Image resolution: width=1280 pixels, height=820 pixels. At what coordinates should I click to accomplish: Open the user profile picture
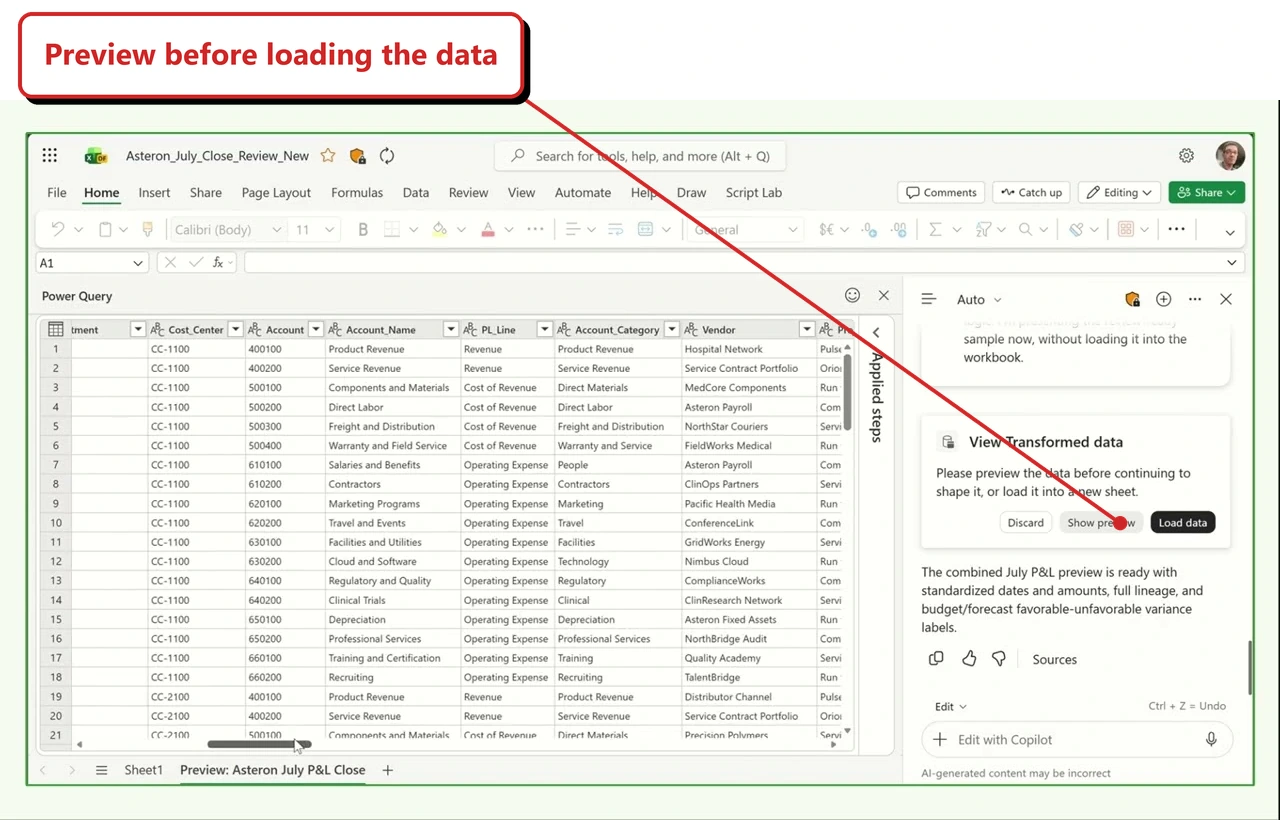(x=1230, y=155)
